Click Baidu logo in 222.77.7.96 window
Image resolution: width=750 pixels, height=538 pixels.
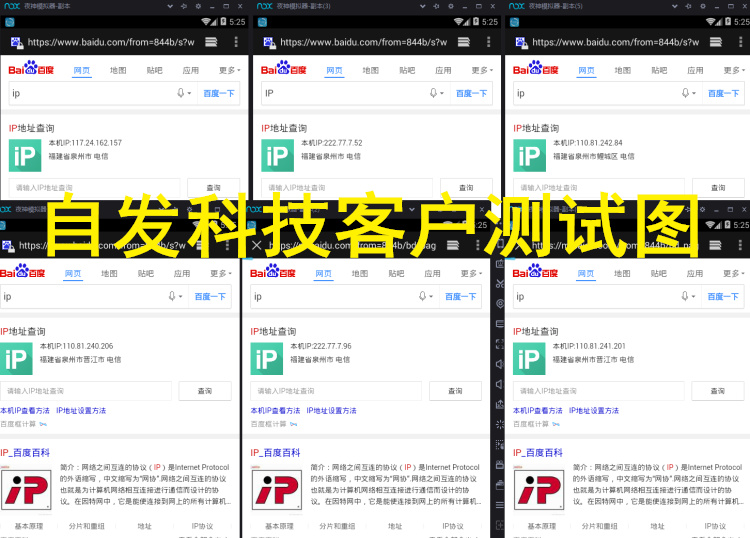pos(273,271)
